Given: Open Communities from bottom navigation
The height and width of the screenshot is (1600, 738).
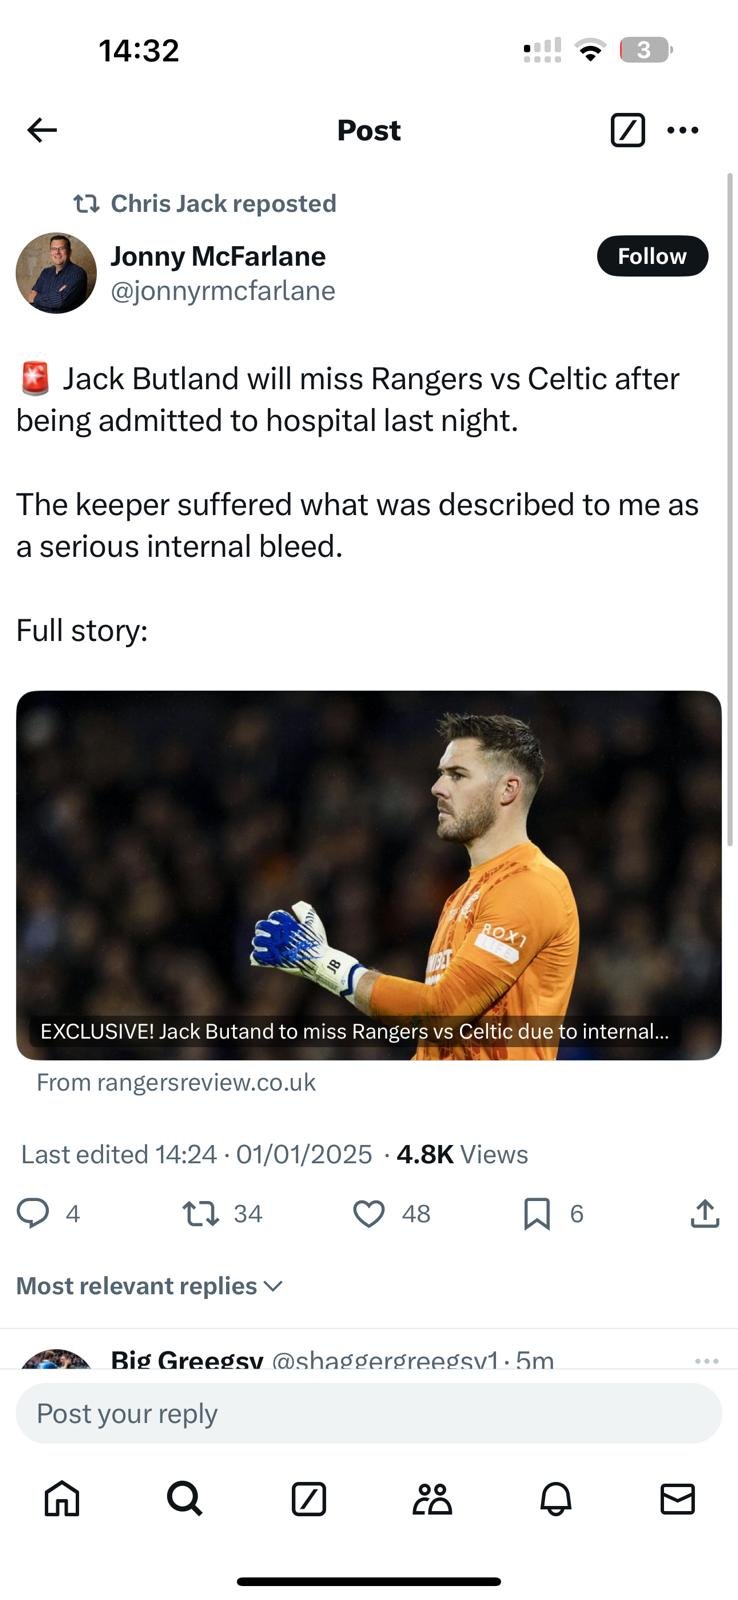Looking at the screenshot, I should click(x=432, y=1498).
